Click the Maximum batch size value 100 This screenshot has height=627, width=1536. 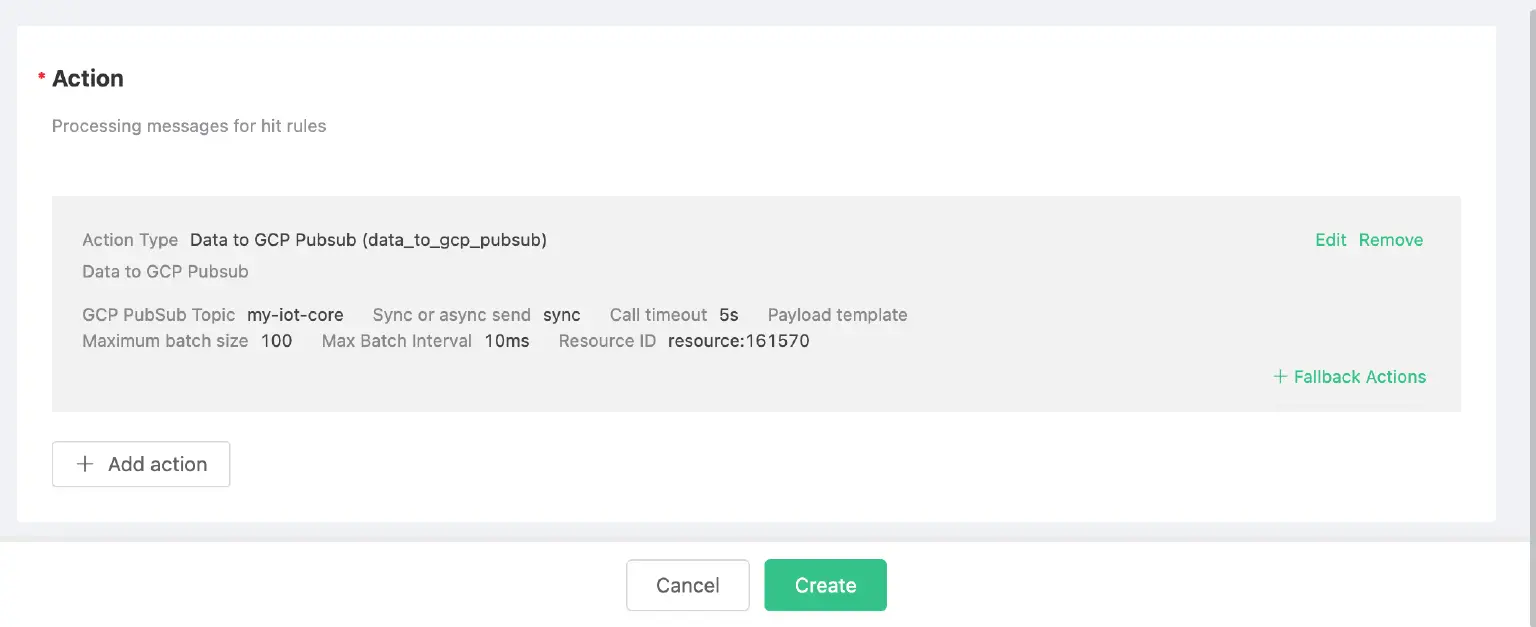click(276, 341)
